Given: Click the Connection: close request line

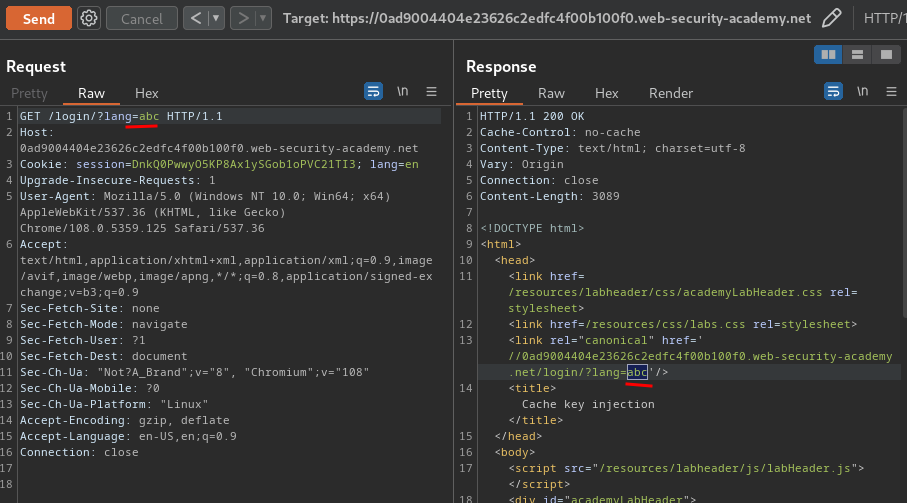Looking at the screenshot, I should pyautogui.click(x=79, y=452).
